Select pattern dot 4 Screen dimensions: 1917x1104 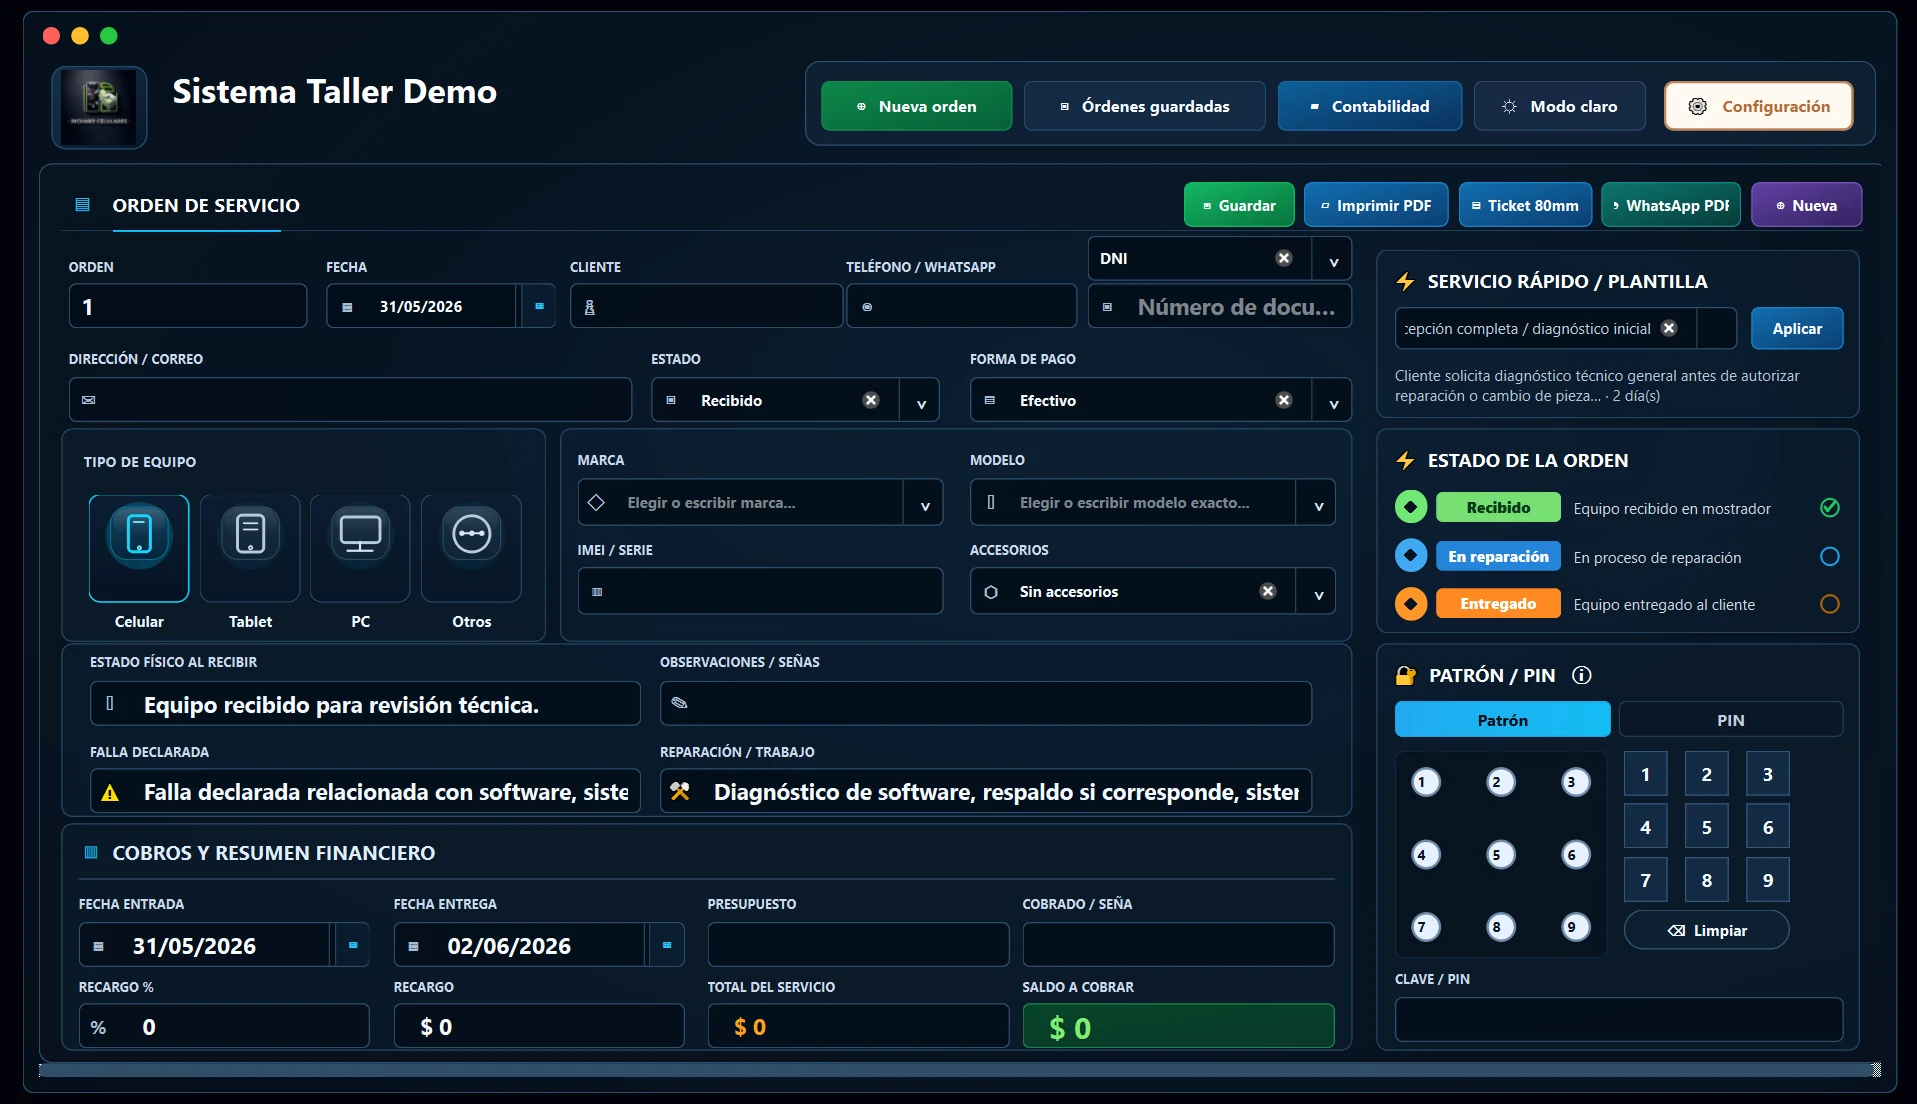pyautogui.click(x=1425, y=855)
